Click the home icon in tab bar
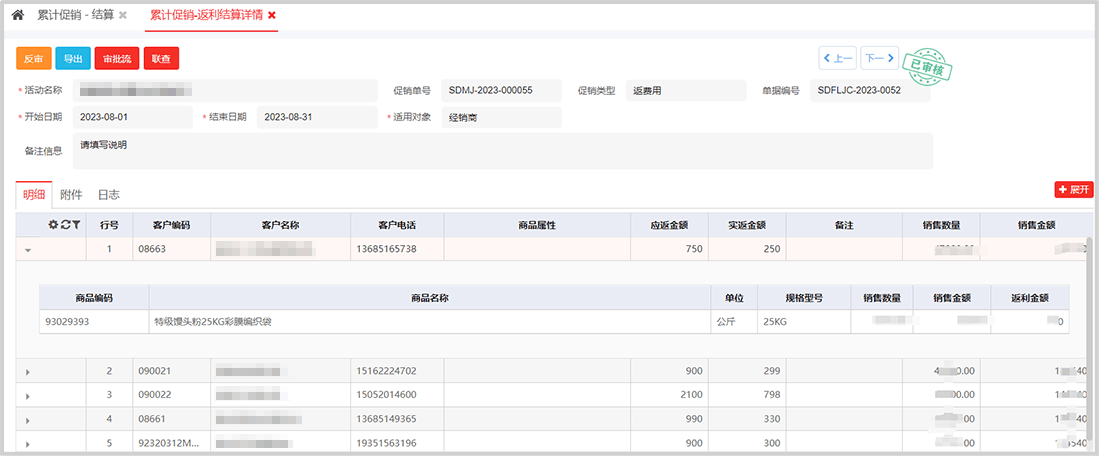Image resolution: width=1100 pixels, height=457 pixels. (17, 16)
